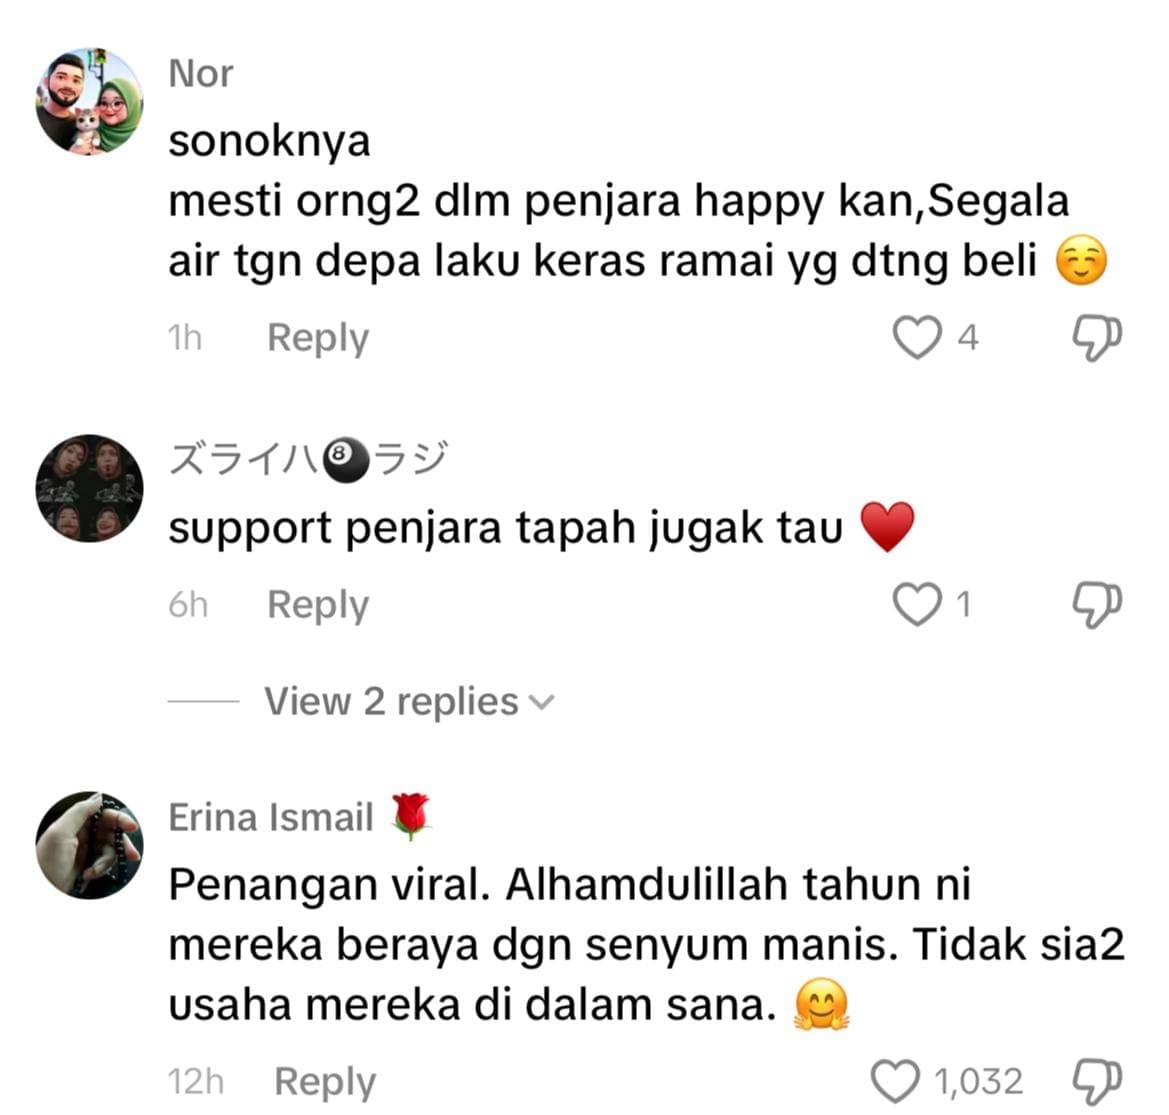Image resolution: width=1169 pixels, height=1115 pixels.
Task: Open Nor's profile picture
Action: (x=89, y=102)
